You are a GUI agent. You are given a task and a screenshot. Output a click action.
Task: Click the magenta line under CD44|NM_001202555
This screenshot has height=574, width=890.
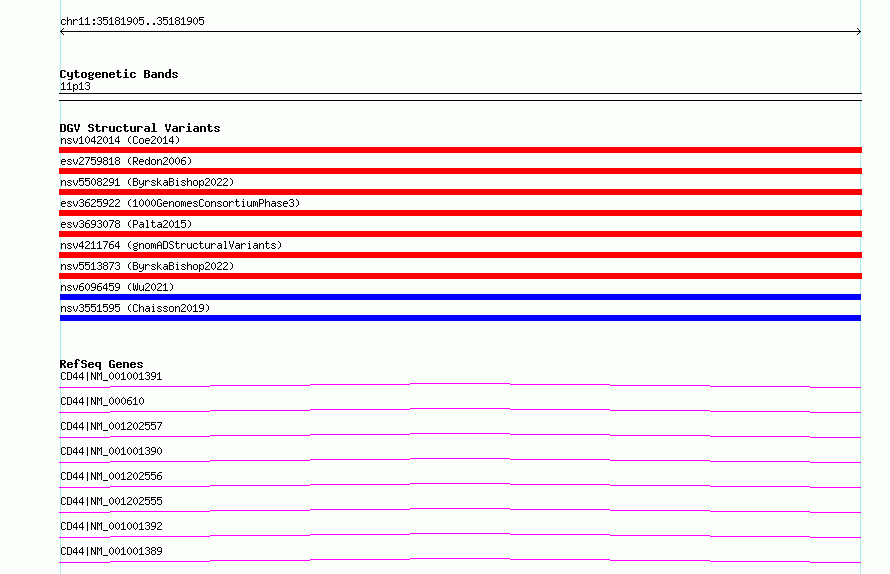pyautogui.click(x=460, y=510)
